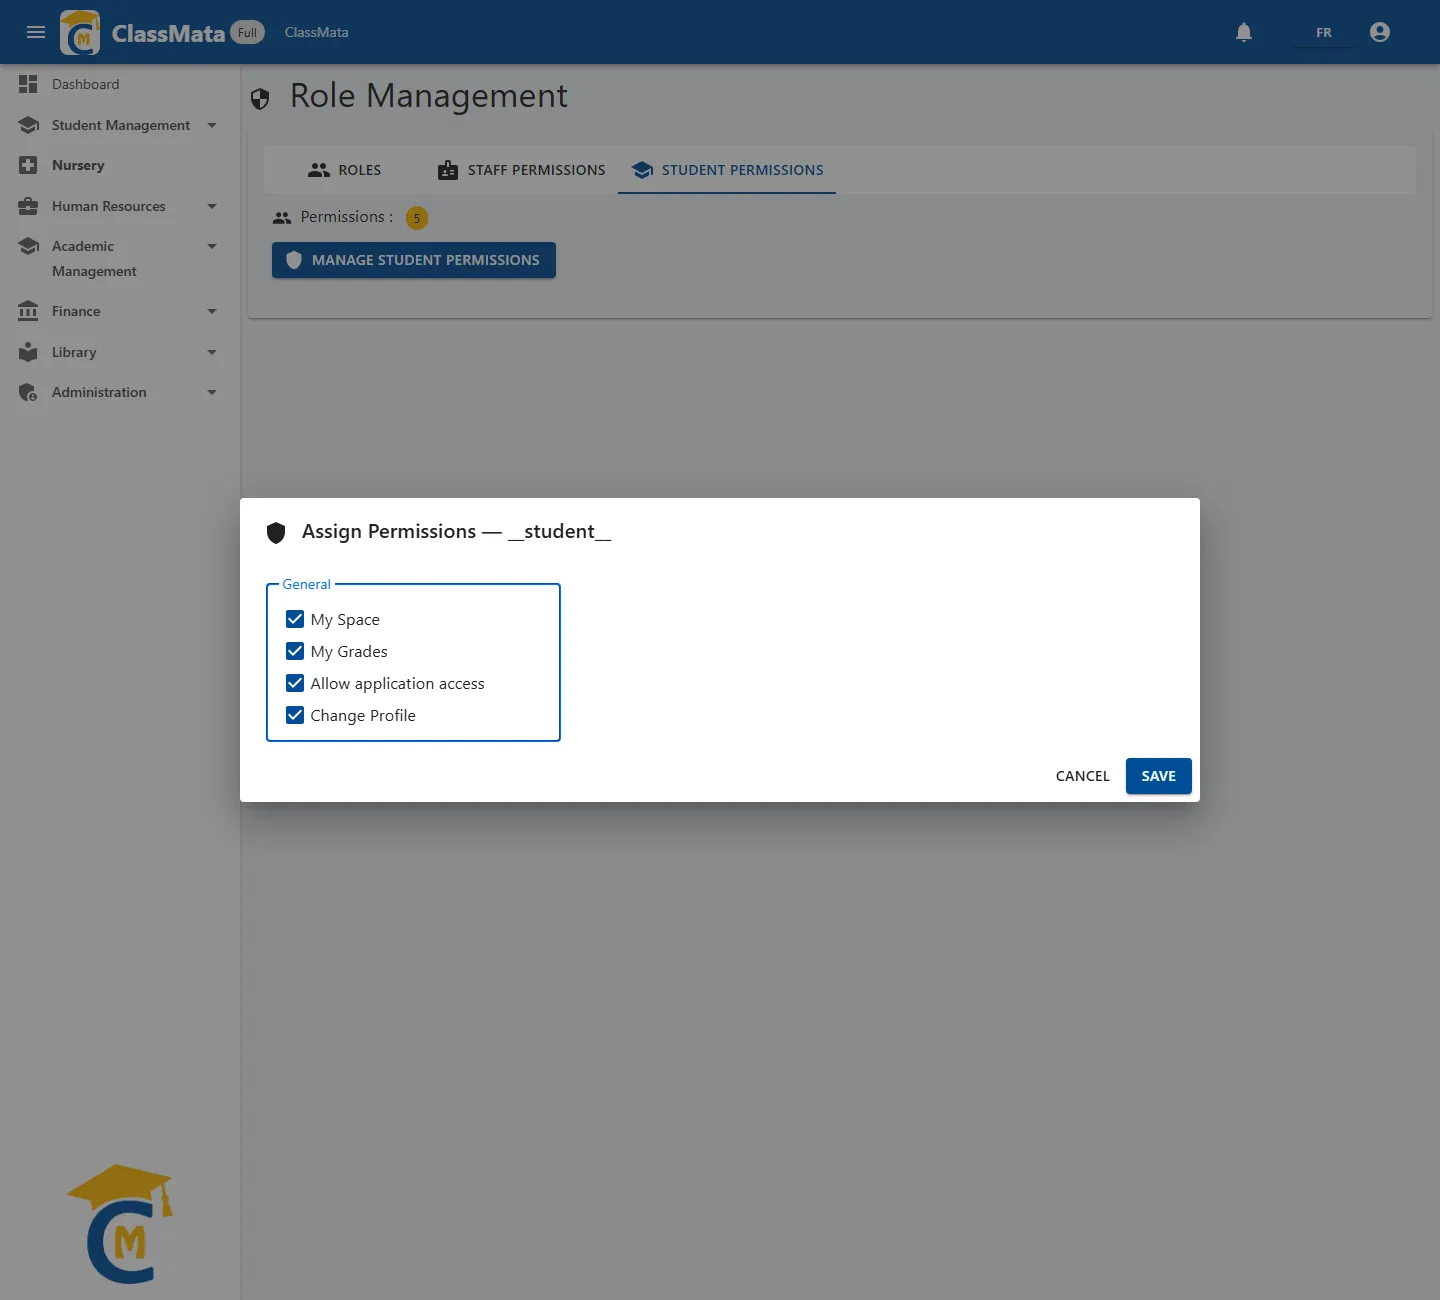The height and width of the screenshot is (1300, 1440).
Task: Click the Administration shield icon
Action: (28, 392)
